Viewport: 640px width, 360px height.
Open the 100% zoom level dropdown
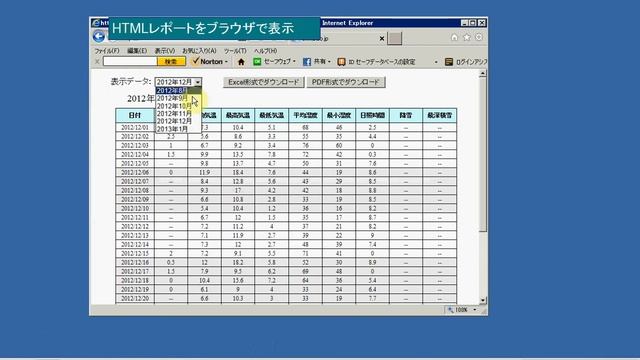point(474,310)
